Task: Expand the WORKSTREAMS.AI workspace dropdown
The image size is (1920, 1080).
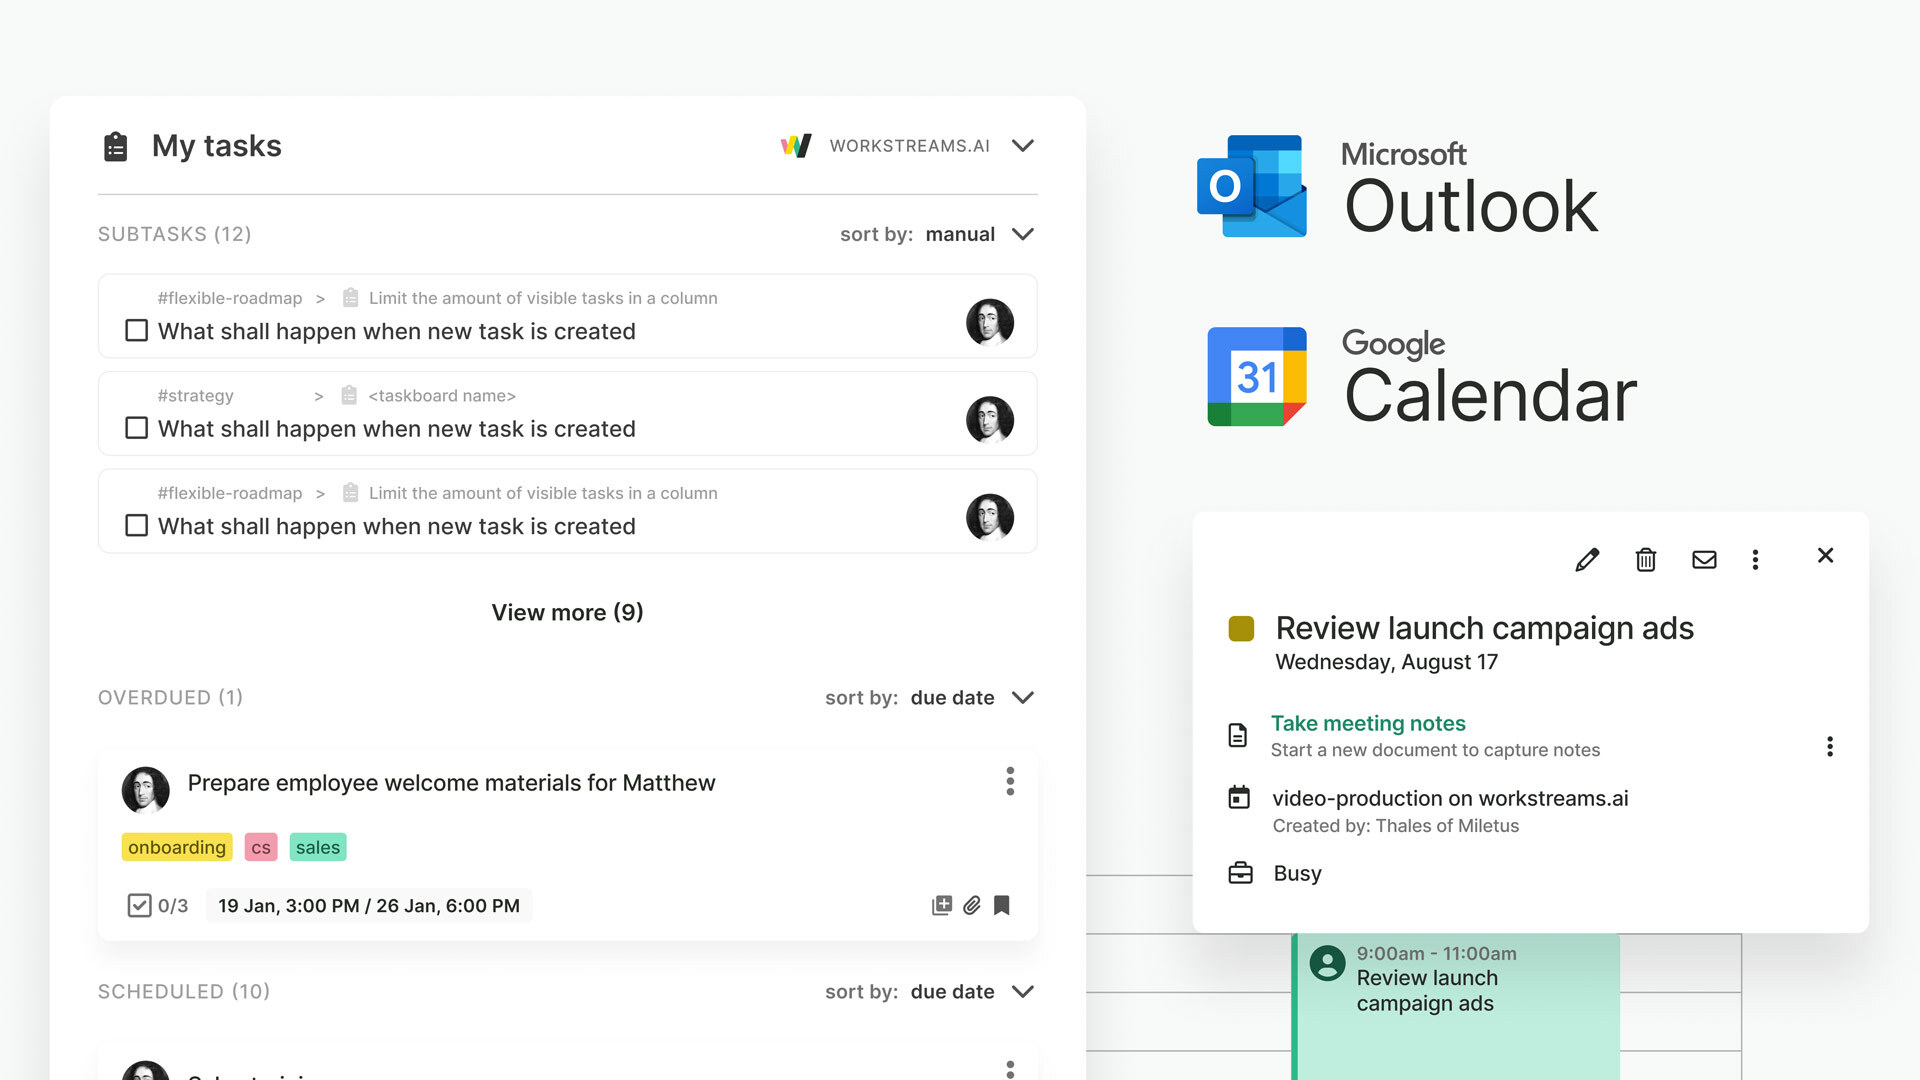Action: coord(1022,146)
